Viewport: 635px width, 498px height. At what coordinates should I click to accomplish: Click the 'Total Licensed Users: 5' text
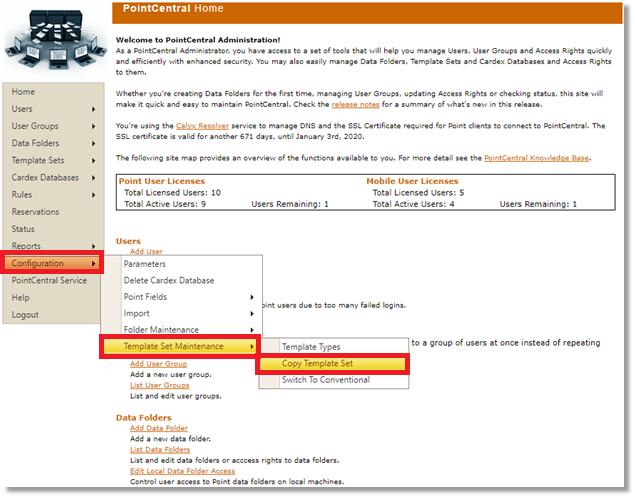click(418, 193)
